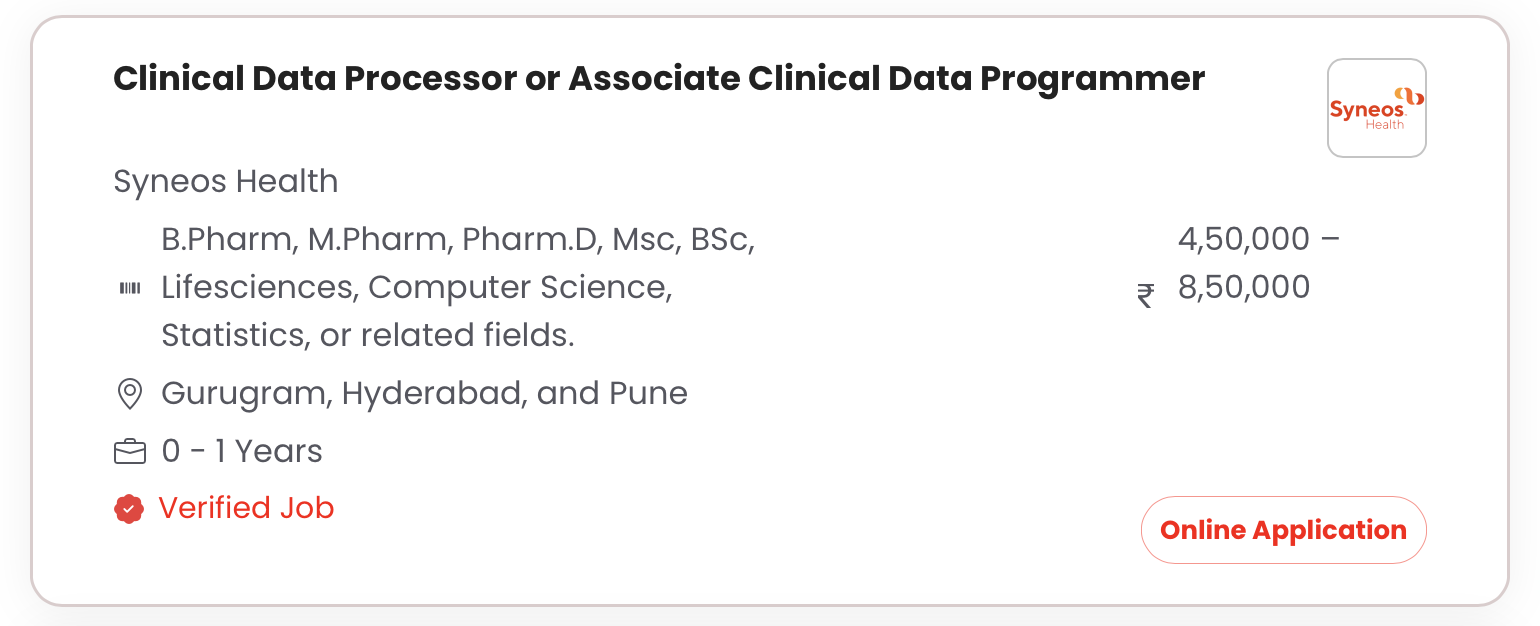Image resolution: width=1540 pixels, height=626 pixels.
Task: Click the Health subtitle under Syneos logo
Action: coord(1383,122)
